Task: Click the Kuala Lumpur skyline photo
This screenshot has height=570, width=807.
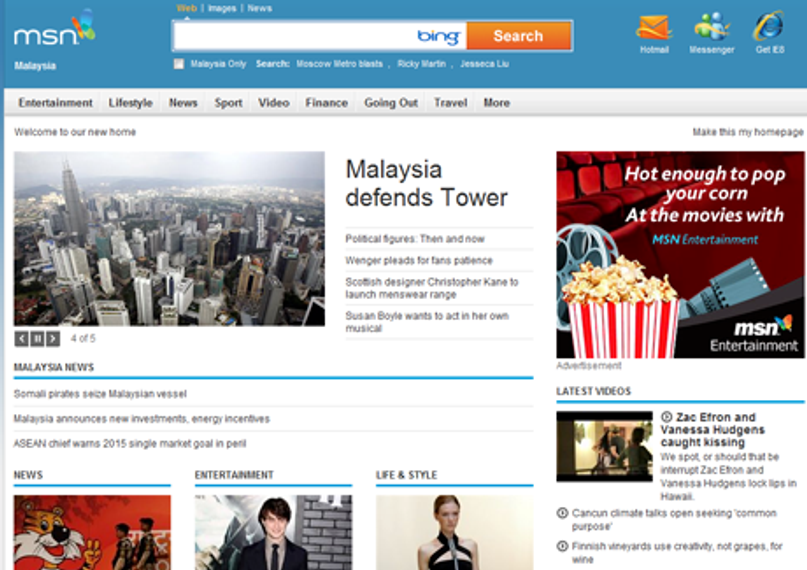Action: [x=169, y=239]
